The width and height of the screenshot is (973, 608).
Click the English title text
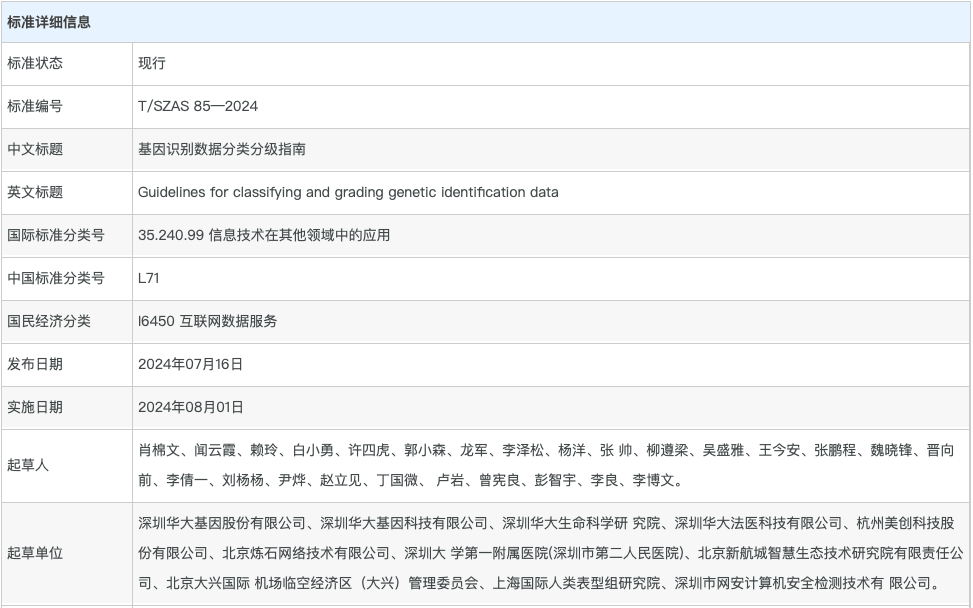(x=348, y=193)
